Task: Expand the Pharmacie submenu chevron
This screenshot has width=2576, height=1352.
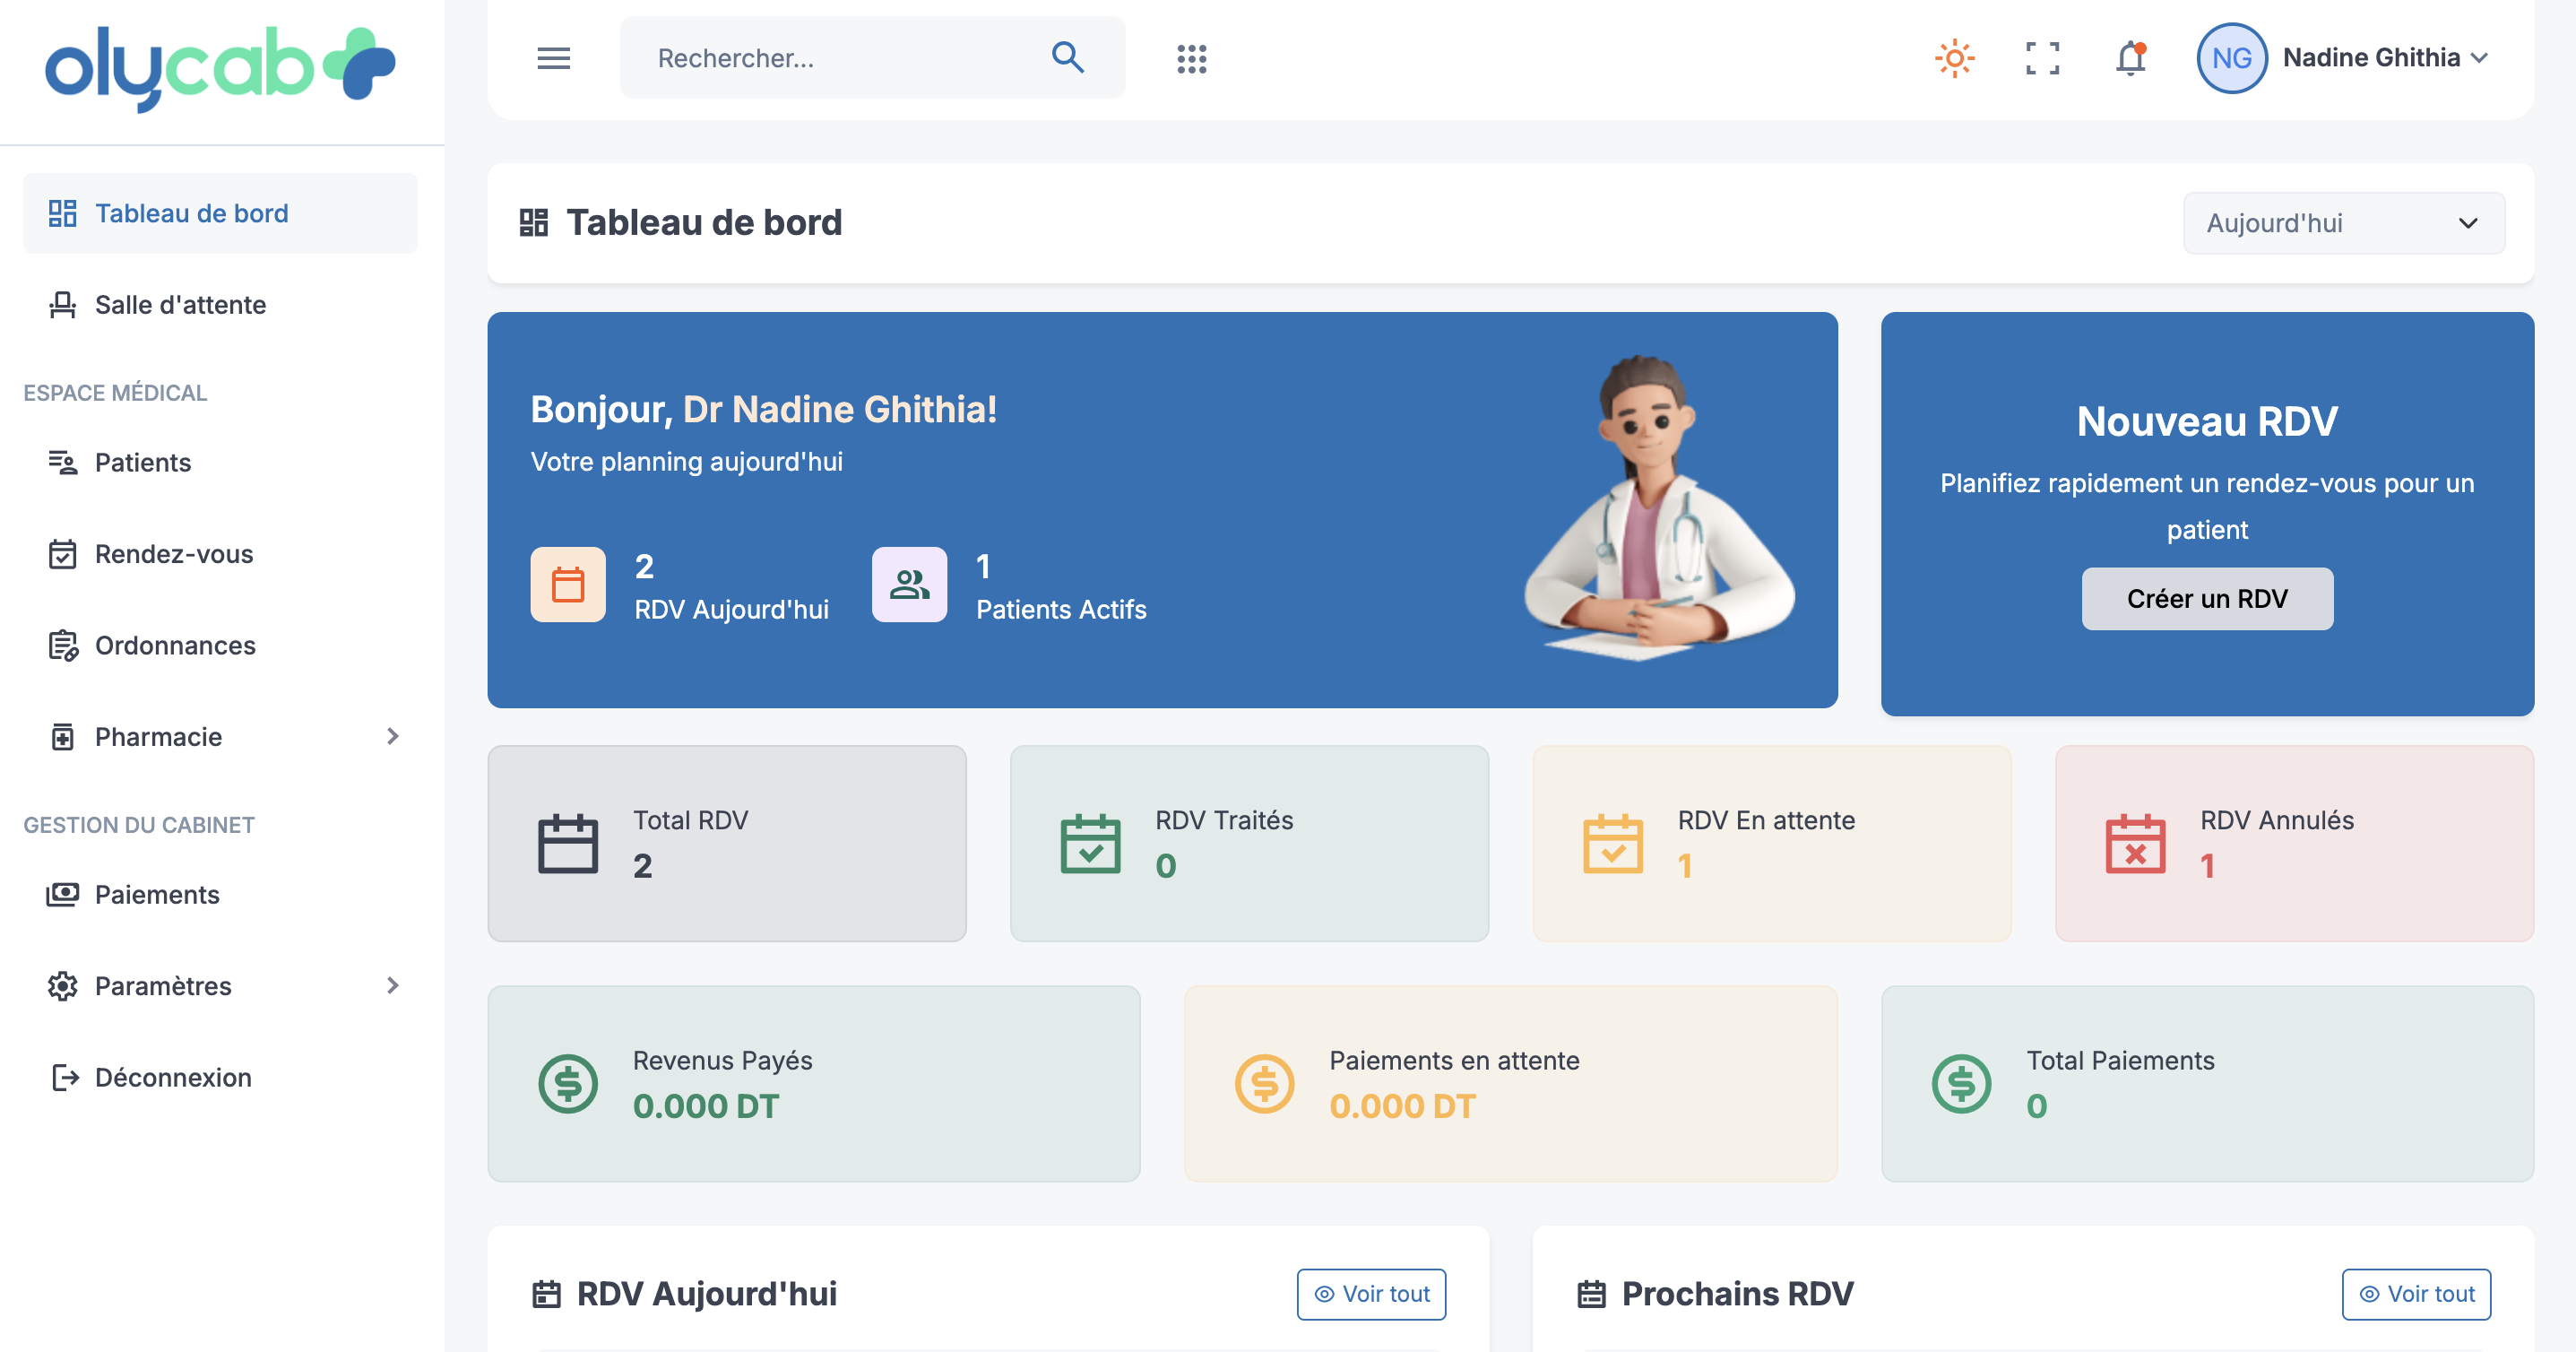Action: (392, 737)
